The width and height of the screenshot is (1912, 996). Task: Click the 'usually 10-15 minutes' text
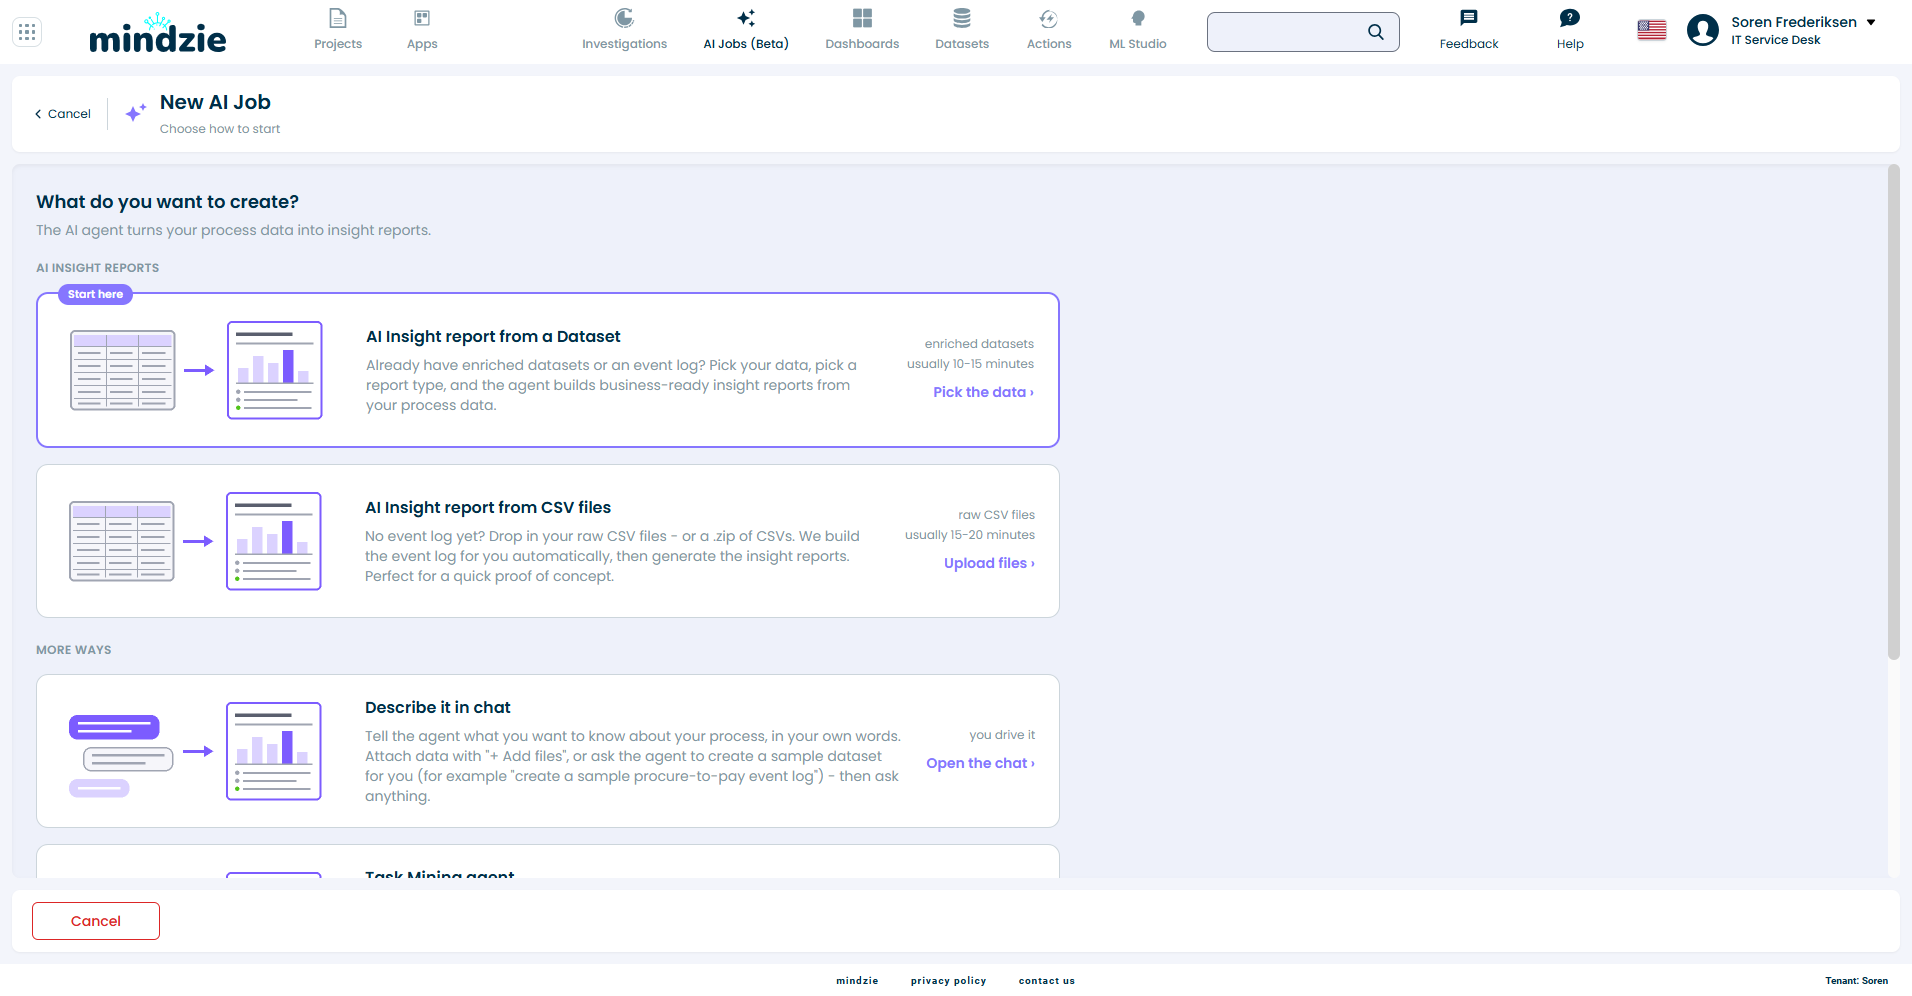(970, 364)
